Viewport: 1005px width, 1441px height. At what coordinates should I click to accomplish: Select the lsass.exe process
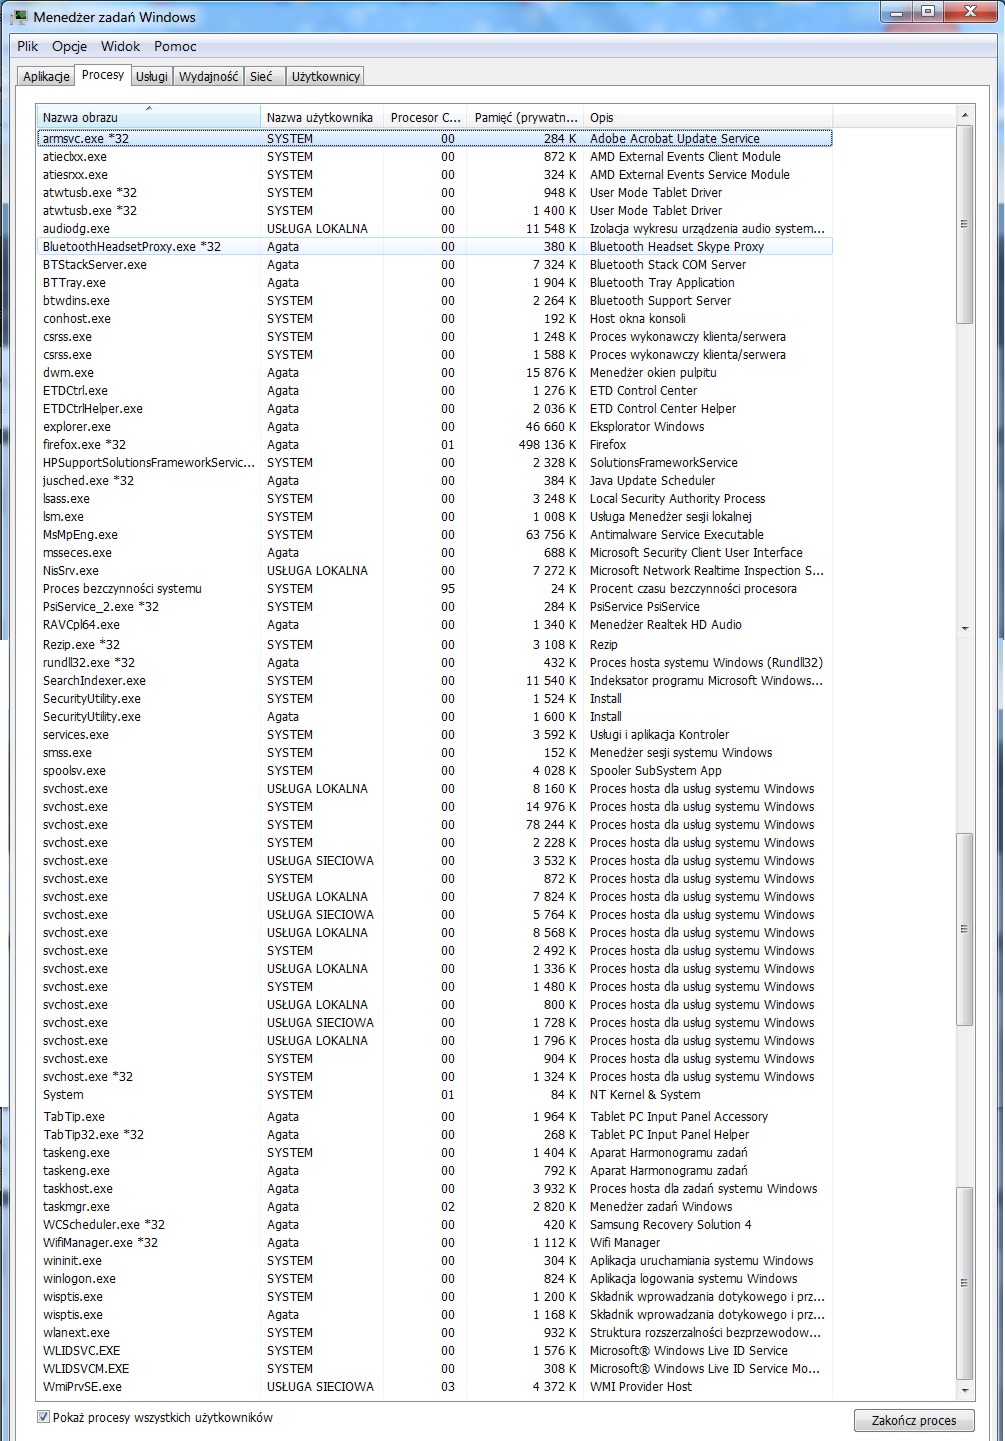434,499
